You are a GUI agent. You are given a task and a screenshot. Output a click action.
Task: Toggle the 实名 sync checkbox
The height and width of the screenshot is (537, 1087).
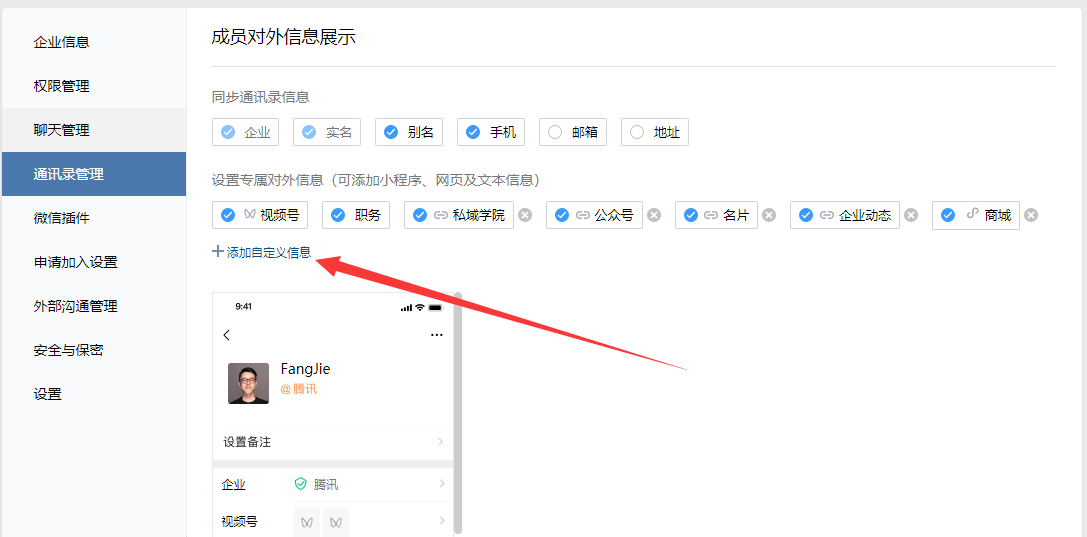pyautogui.click(x=309, y=132)
